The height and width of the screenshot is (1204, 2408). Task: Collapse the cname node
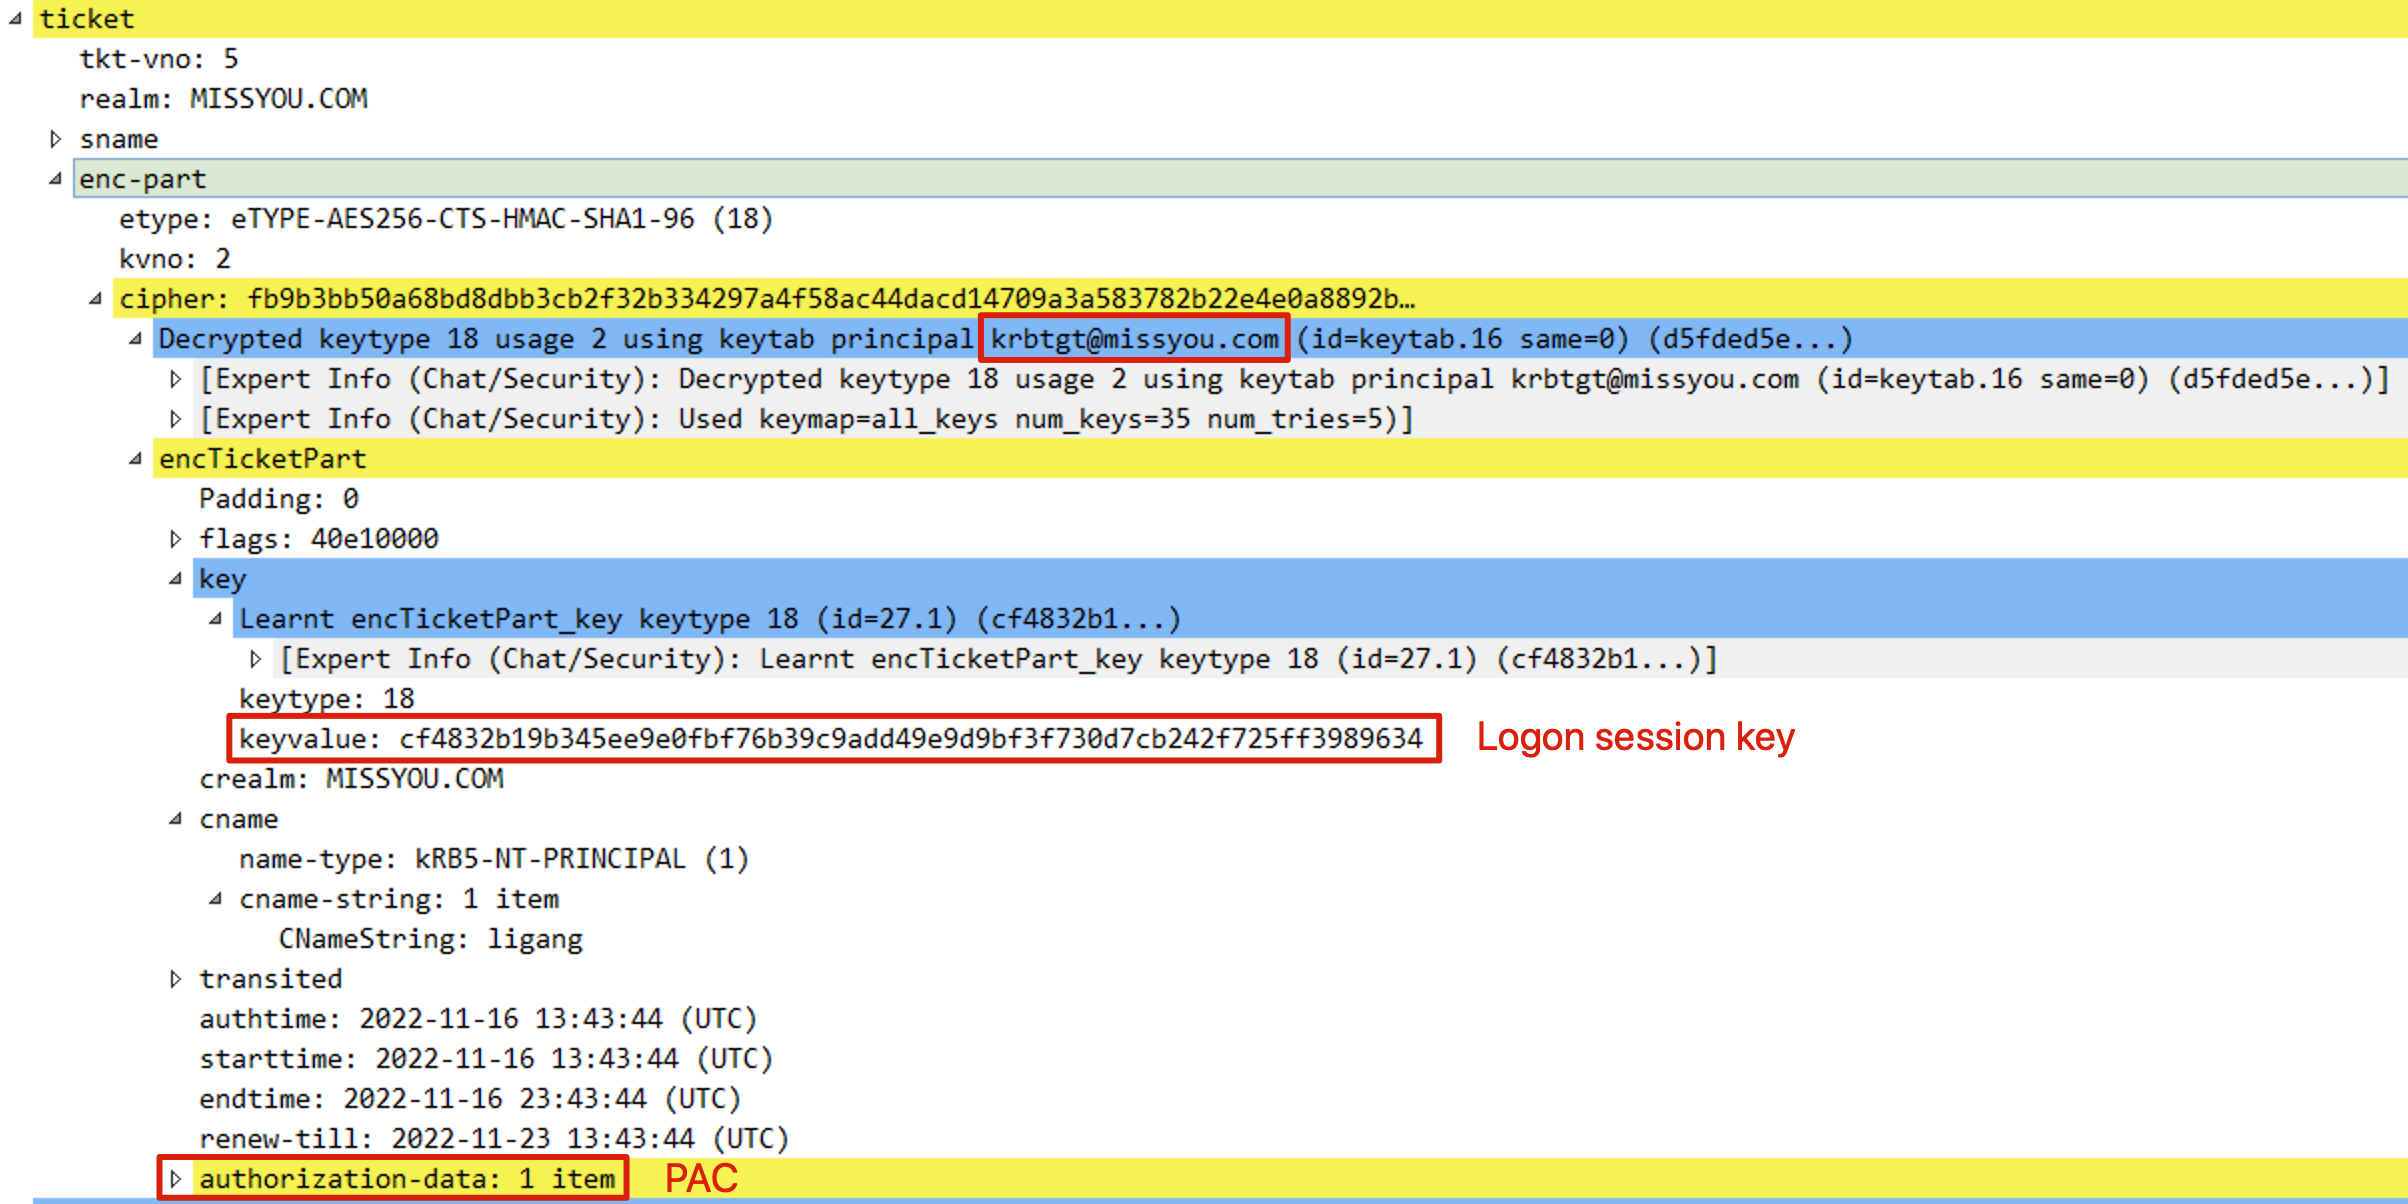click(x=176, y=819)
